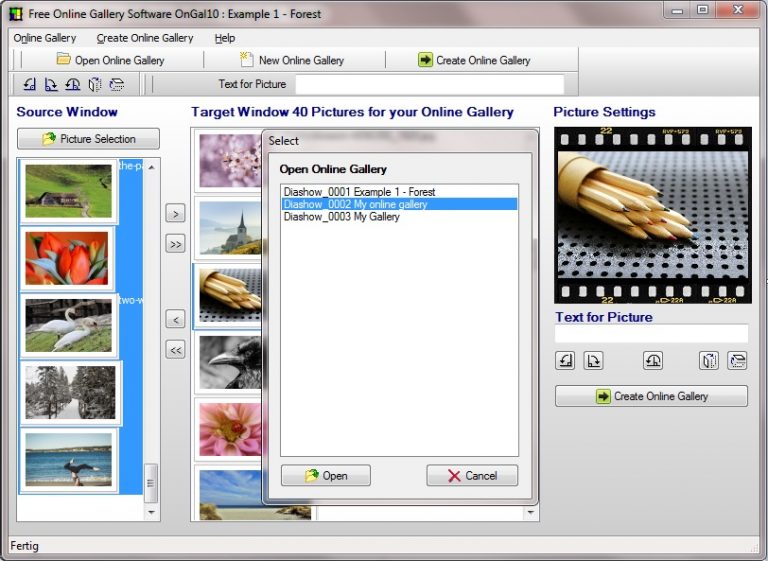Select the swans thumbnail in Source Window
This screenshot has height=561, width=768.
pos(69,325)
